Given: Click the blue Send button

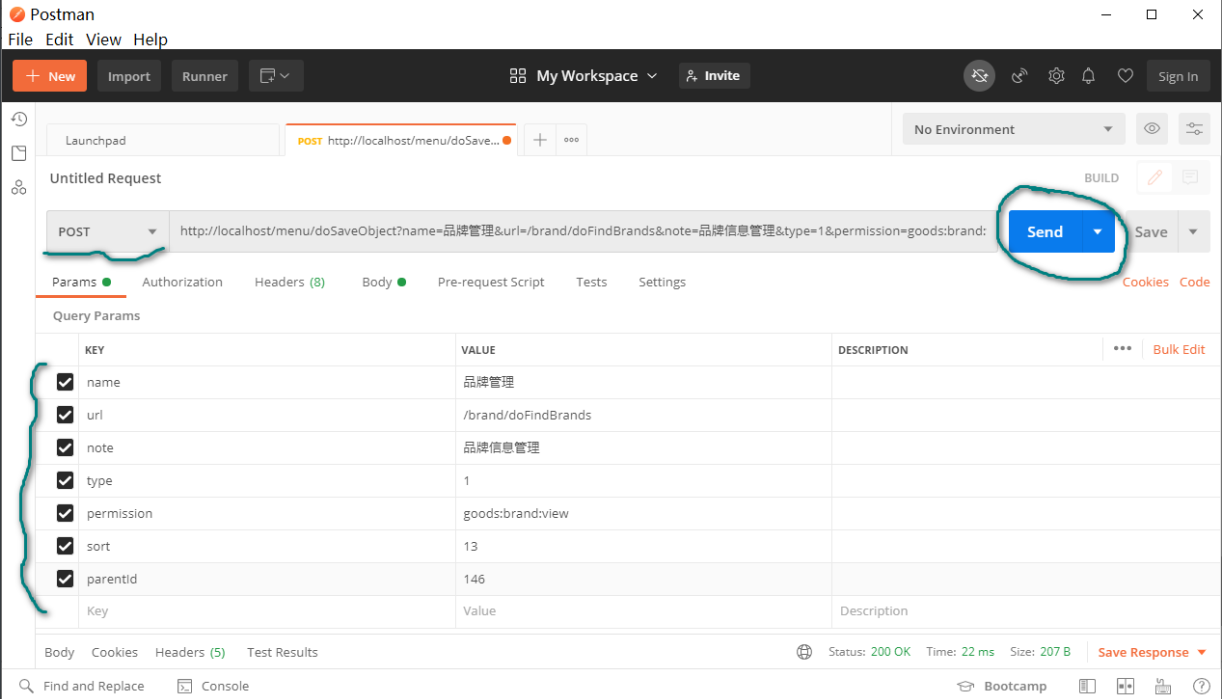Looking at the screenshot, I should 1045,231.
